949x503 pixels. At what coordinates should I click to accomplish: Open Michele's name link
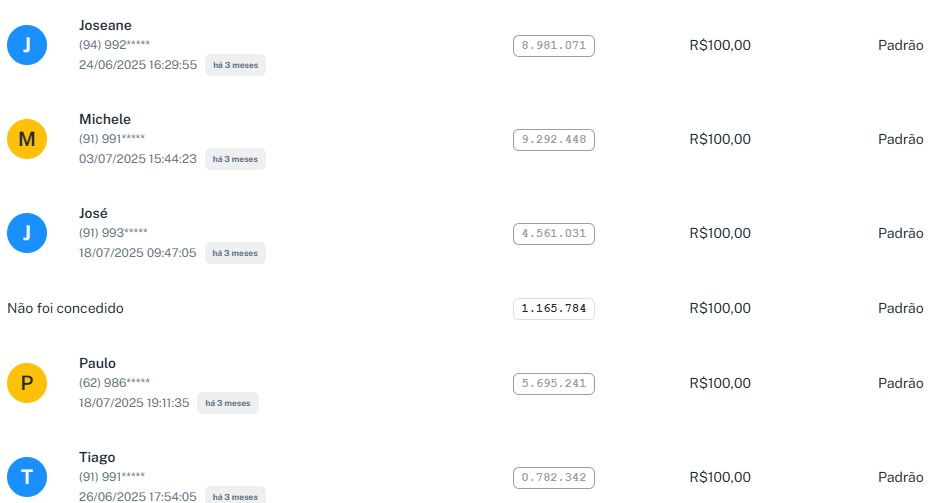coord(105,119)
